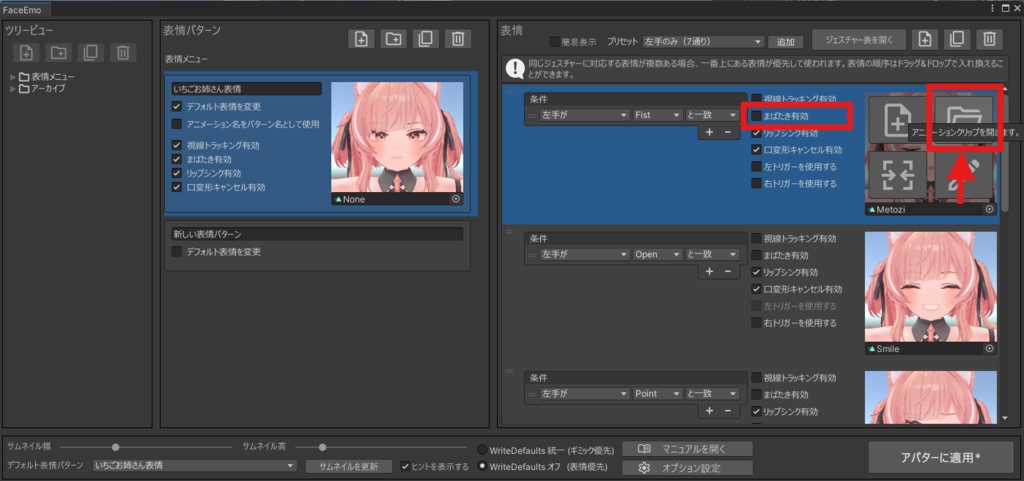Select the 表情メニュー folder in the tree
Image resolution: width=1024 pixels, height=481 pixels.
[46, 77]
